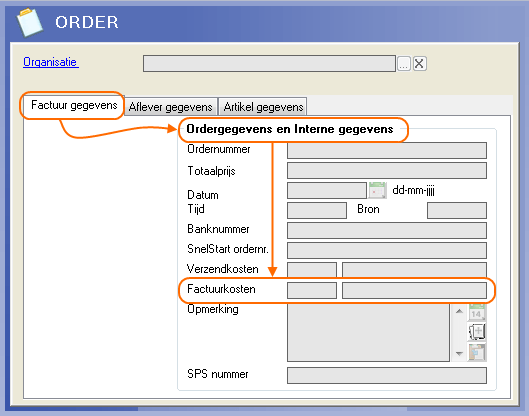Click the document-with-plus icon beside Opmerking
This screenshot has width=529, height=416.
[x=477, y=332]
